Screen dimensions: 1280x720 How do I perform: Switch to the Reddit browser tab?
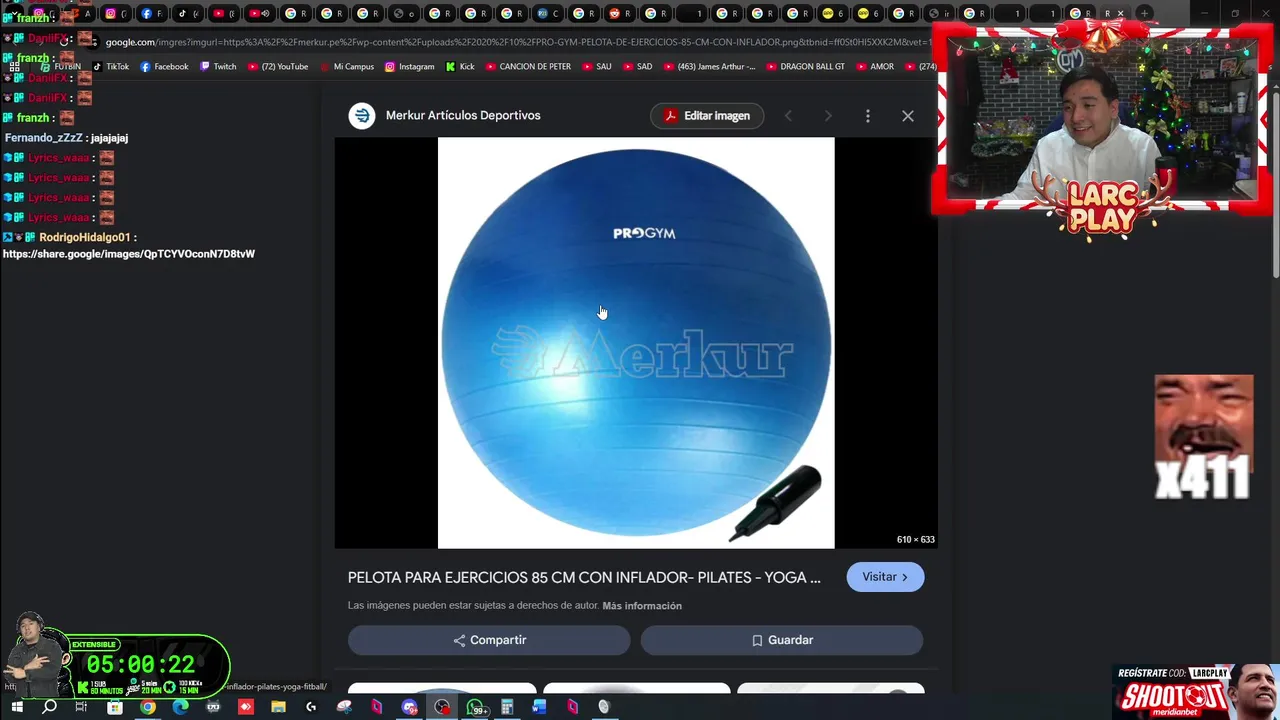620,13
